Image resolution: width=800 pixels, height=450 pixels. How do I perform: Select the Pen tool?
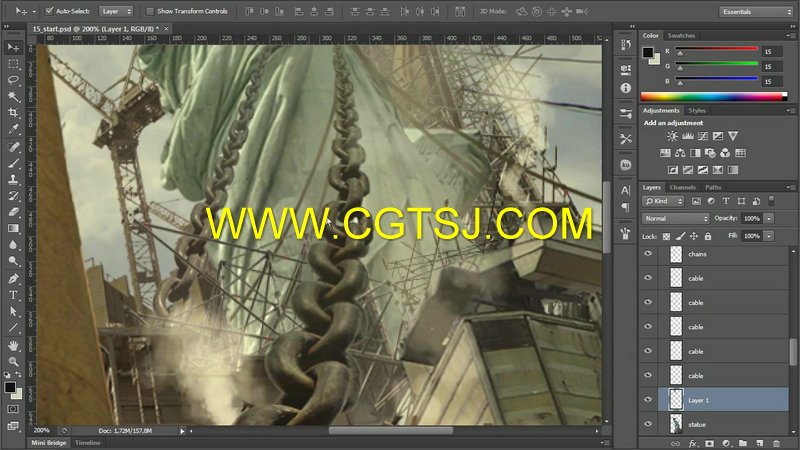click(x=13, y=279)
